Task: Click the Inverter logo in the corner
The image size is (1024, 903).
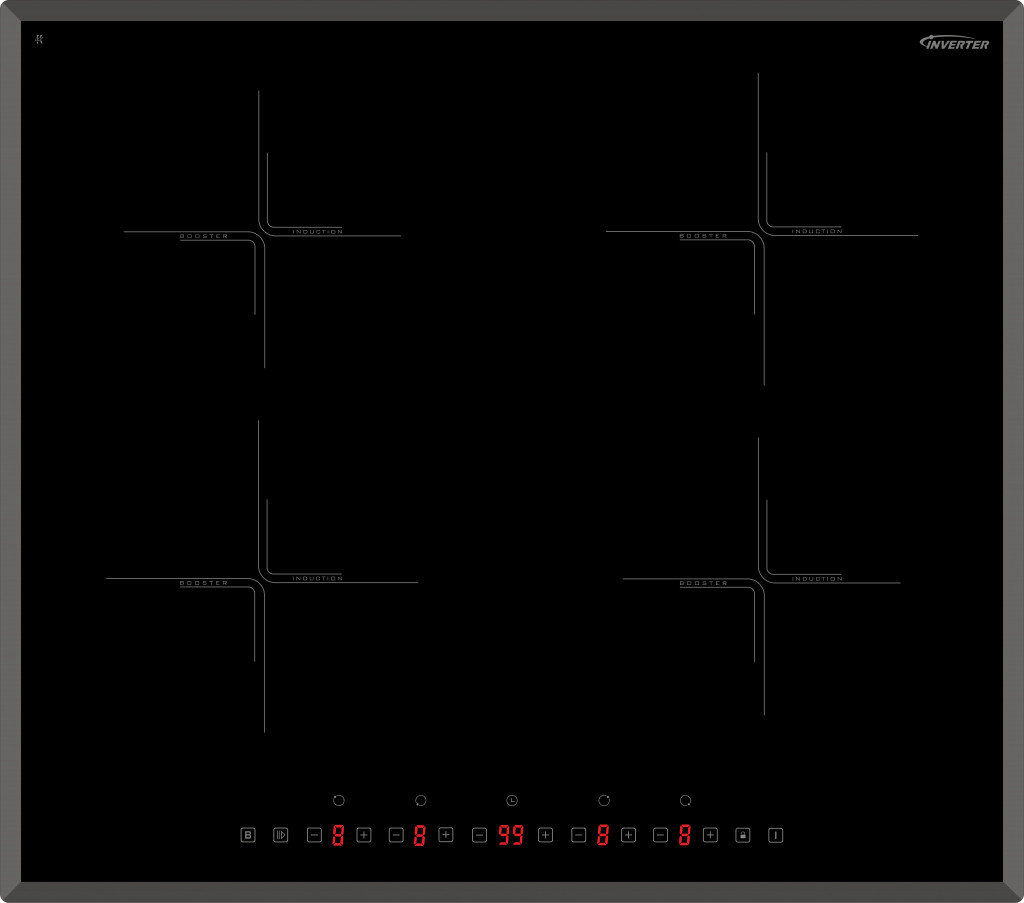Action: click(x=954, y=43)
